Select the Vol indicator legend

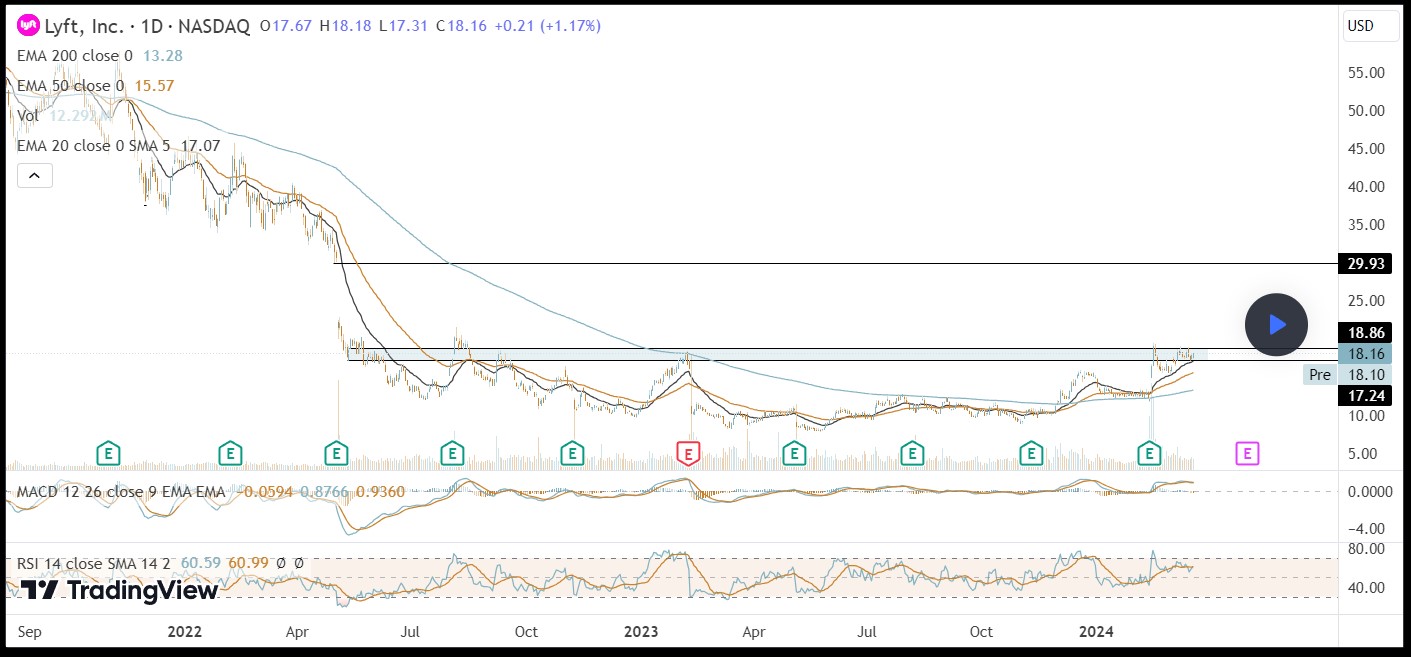pyautogui.click(x=28, y=116)
